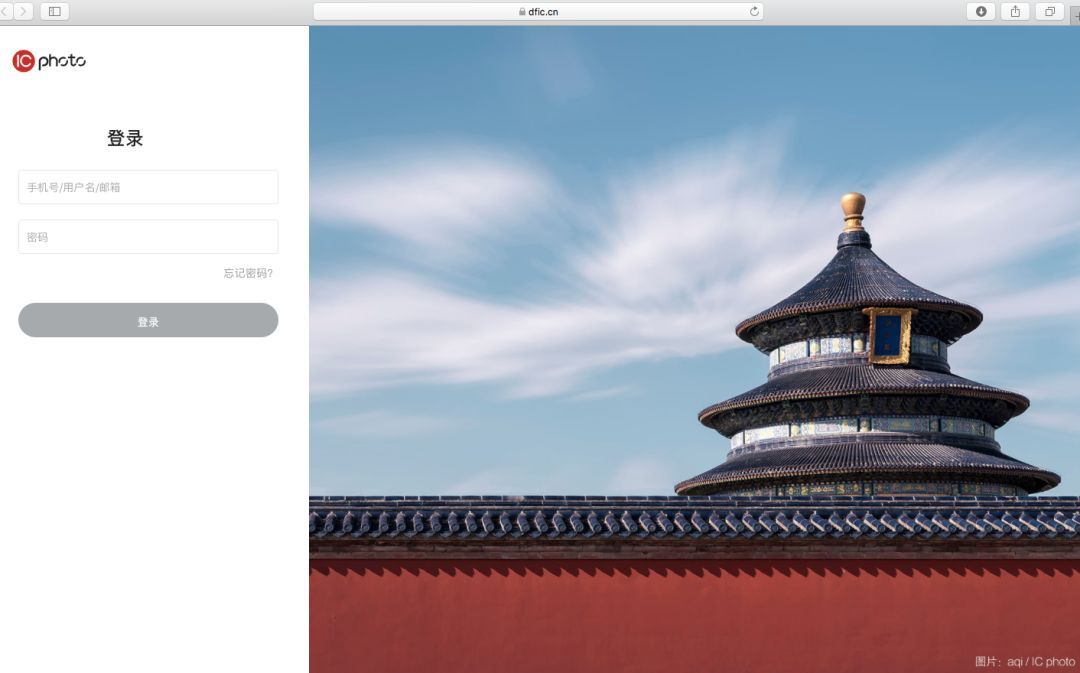Focus the 手机号/用户名/邮箱 field
The height and width of the screenshot is (673, 1080).
[148, 187]
